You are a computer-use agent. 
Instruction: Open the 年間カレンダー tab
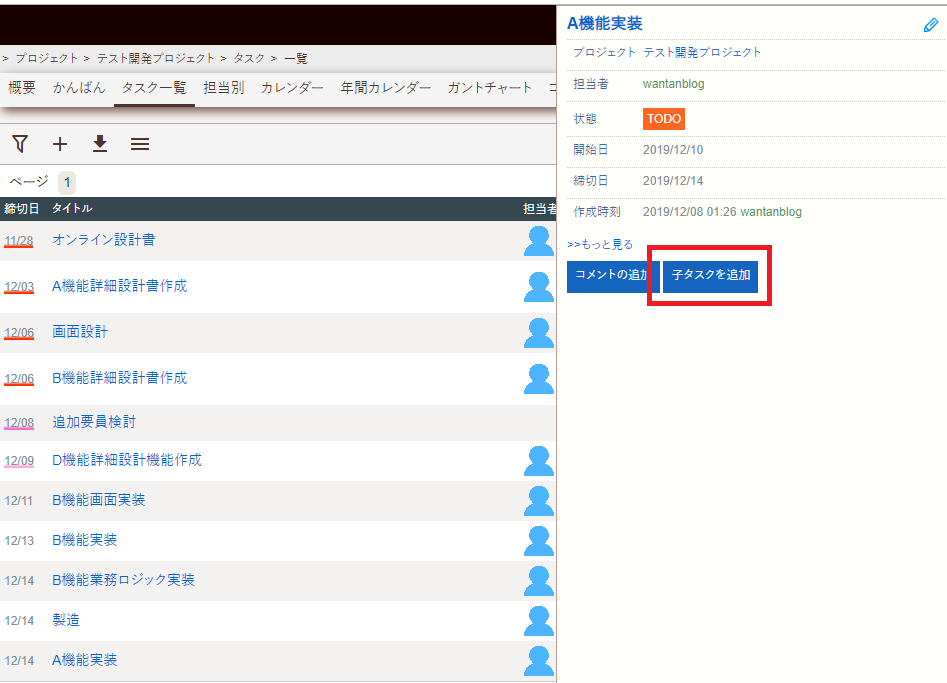click(x=385, y=88)
